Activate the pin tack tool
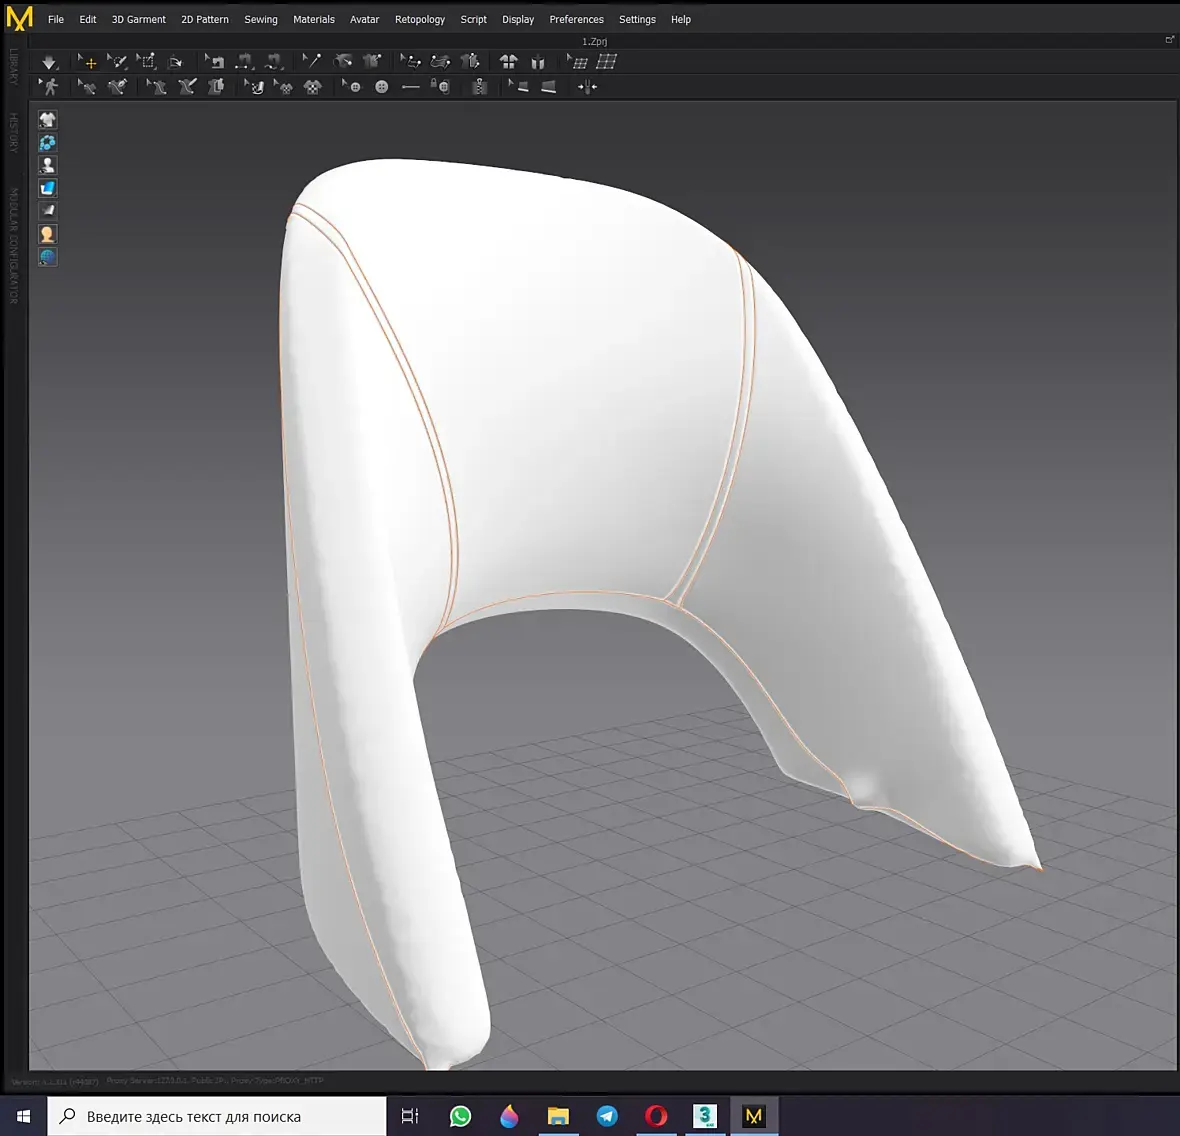Screen dimensions: 1180x1136 tap(312, 62)
